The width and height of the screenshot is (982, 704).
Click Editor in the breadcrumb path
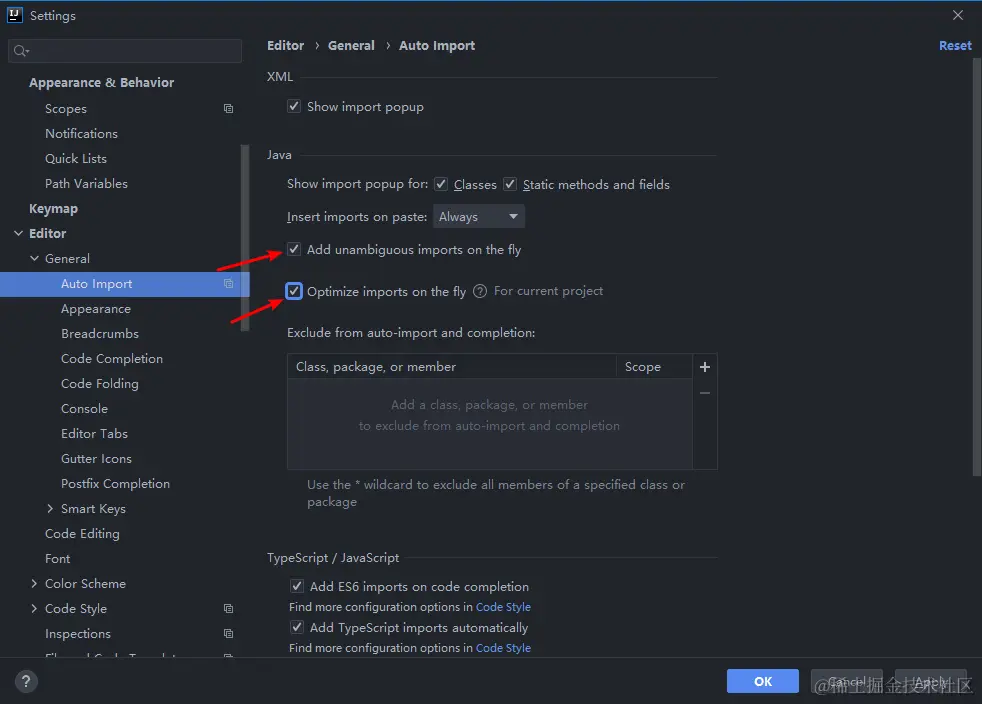286,46
